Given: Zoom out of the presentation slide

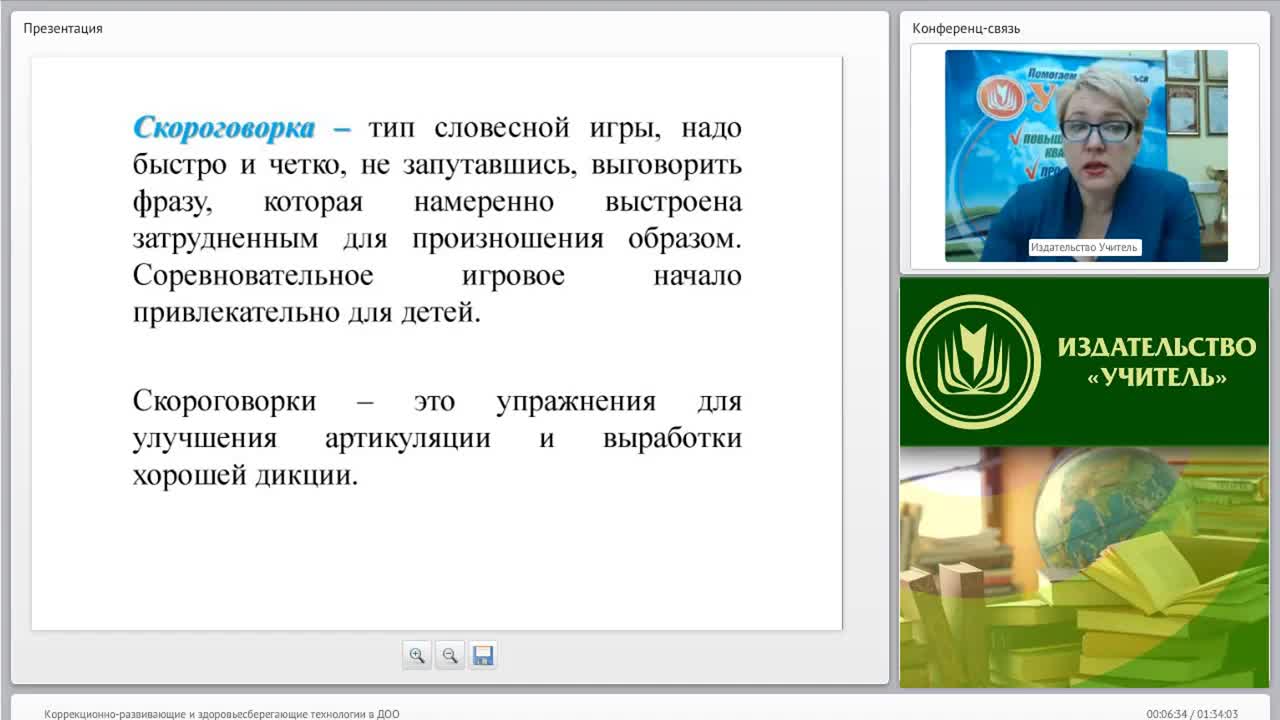Looking at the screenshot, I should coord(450,656).
